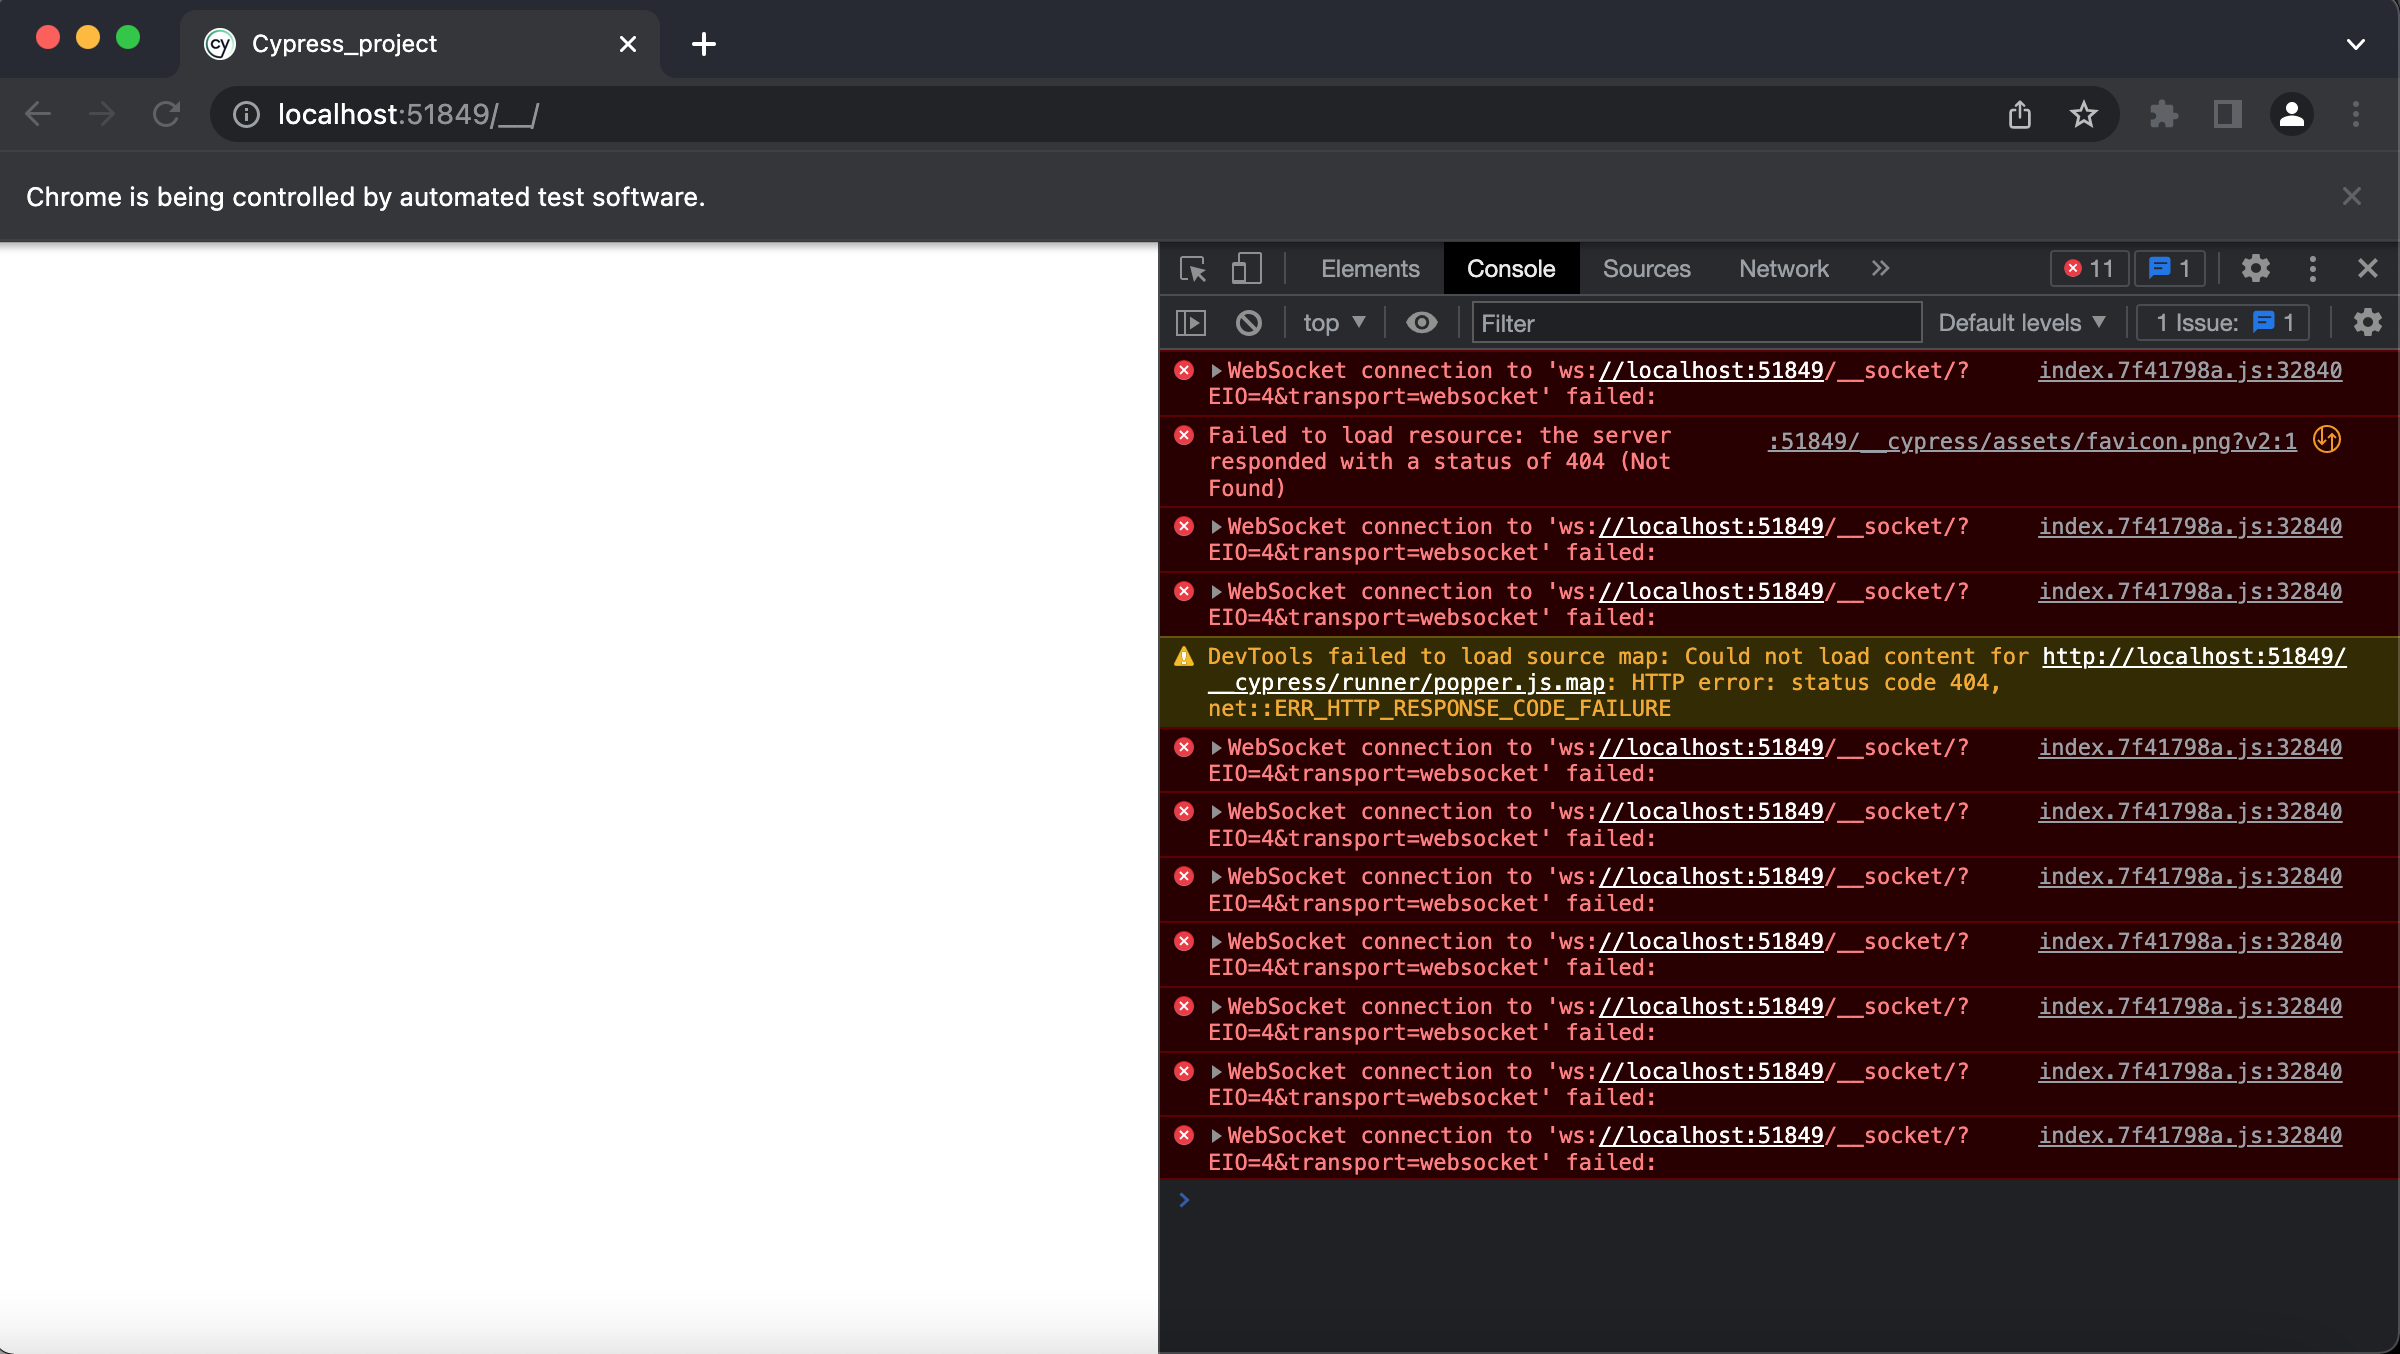The height and width of the screenshot is (1354, 2400).
Task: Toggle the device toolbar emulation icon
Action: click(1244, 268)
